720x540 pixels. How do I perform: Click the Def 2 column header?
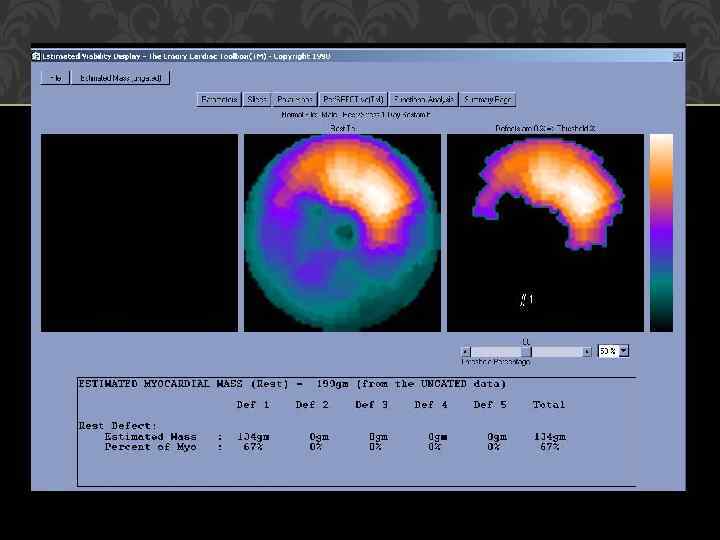coord(312,405)
